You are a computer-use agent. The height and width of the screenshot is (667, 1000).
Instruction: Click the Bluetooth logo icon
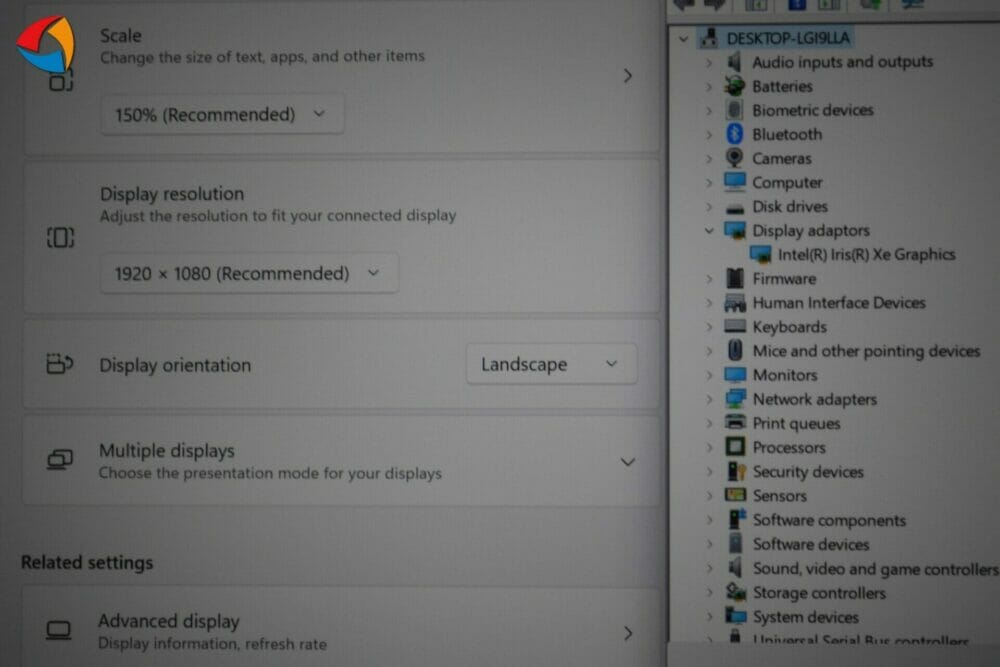tap(735, 134)
